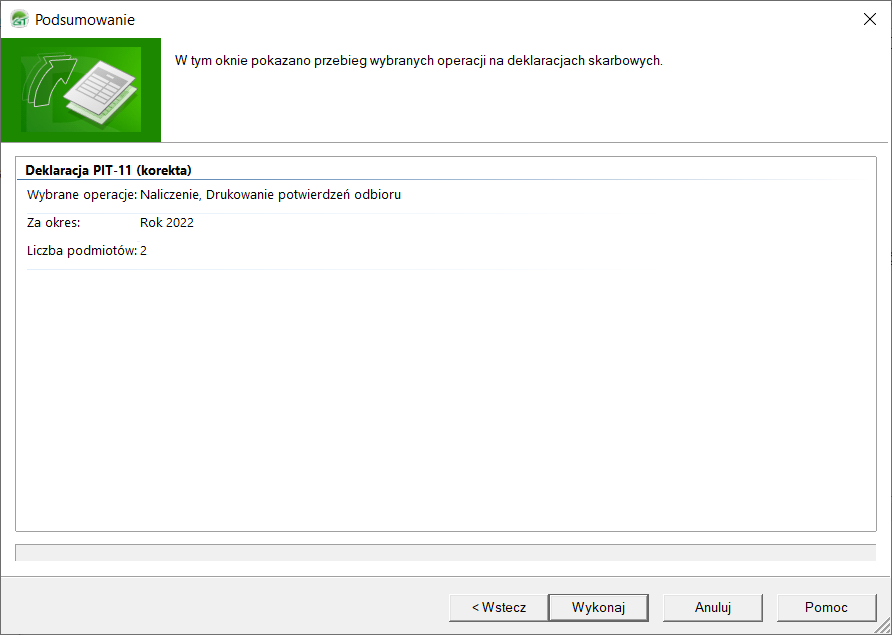This screenshot has height=635, width=892.
Task: Click the 'Rok 2022' period value
Action: pyautogui.click(x=167, y=222)
